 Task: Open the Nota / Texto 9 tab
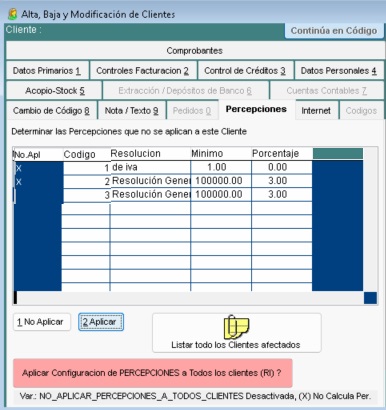click(x=132, y=110)
